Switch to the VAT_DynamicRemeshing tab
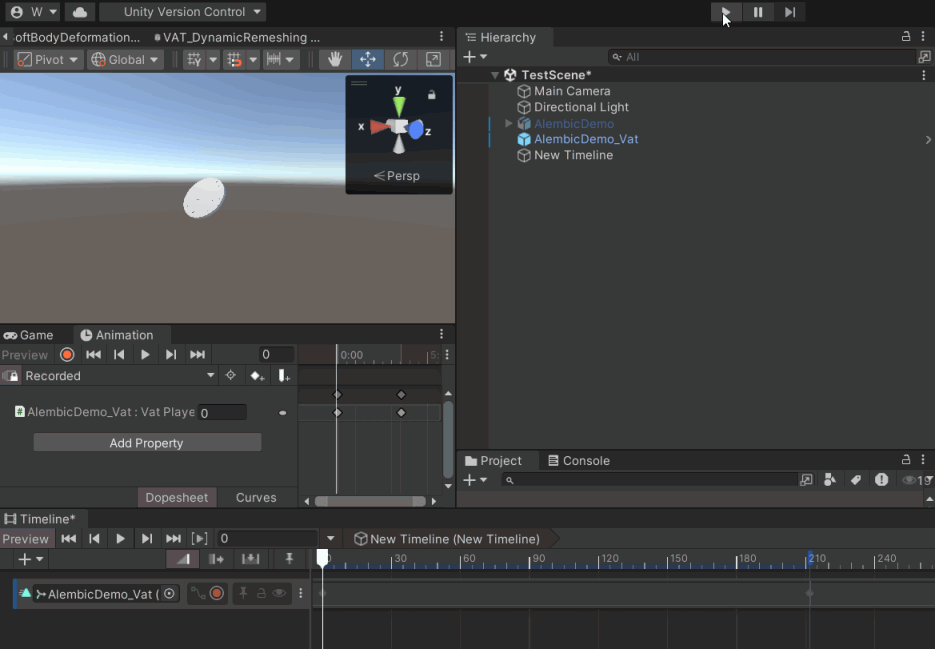This screenshot has height=649, width=935. (237, 38)
